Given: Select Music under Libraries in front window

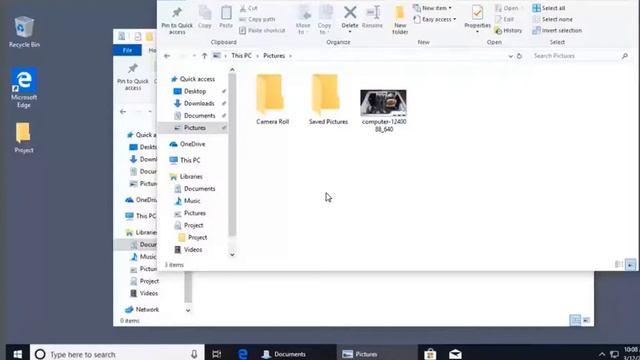Looking at the screenshot, I should (187, 201).
